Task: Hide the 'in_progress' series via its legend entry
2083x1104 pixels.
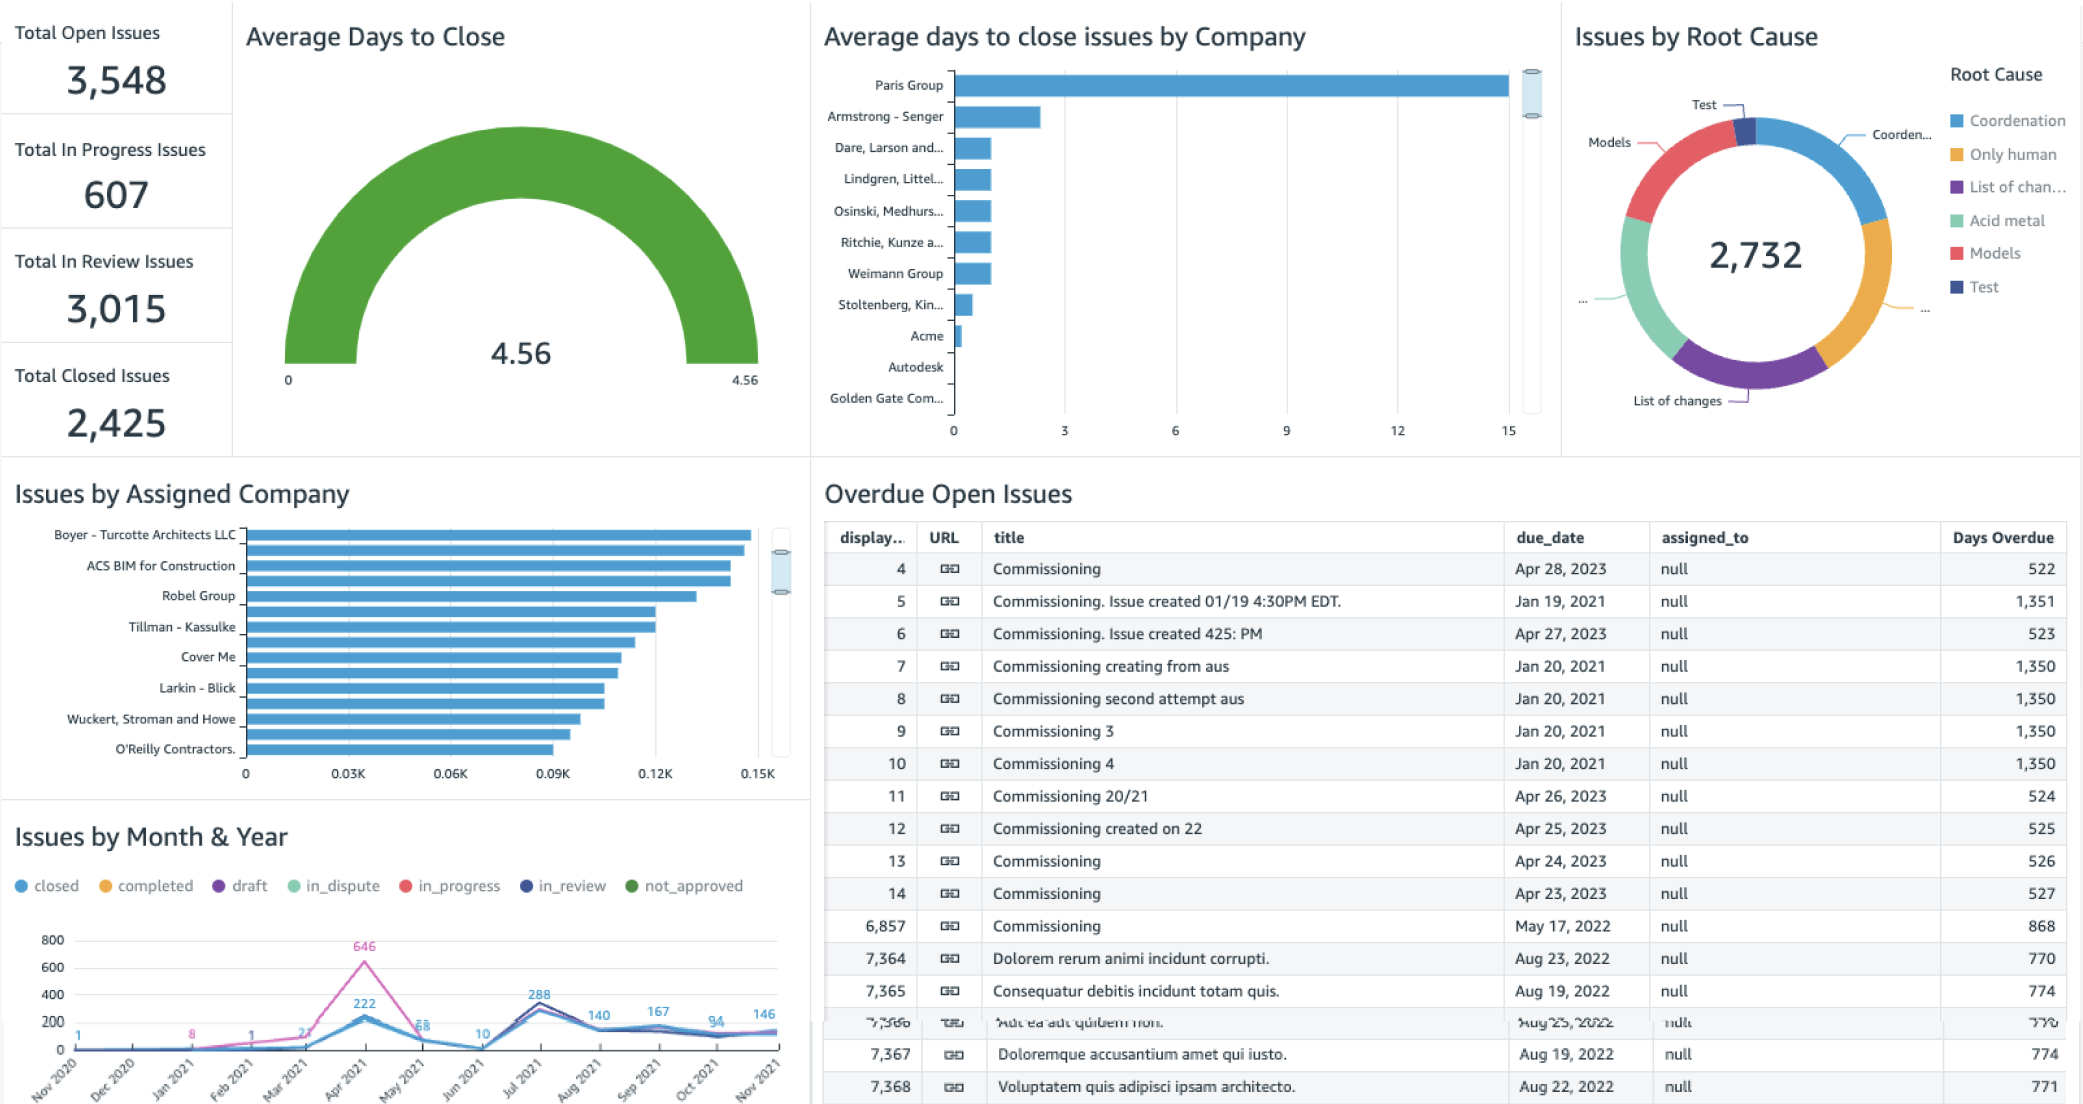Action: [449, 885]
